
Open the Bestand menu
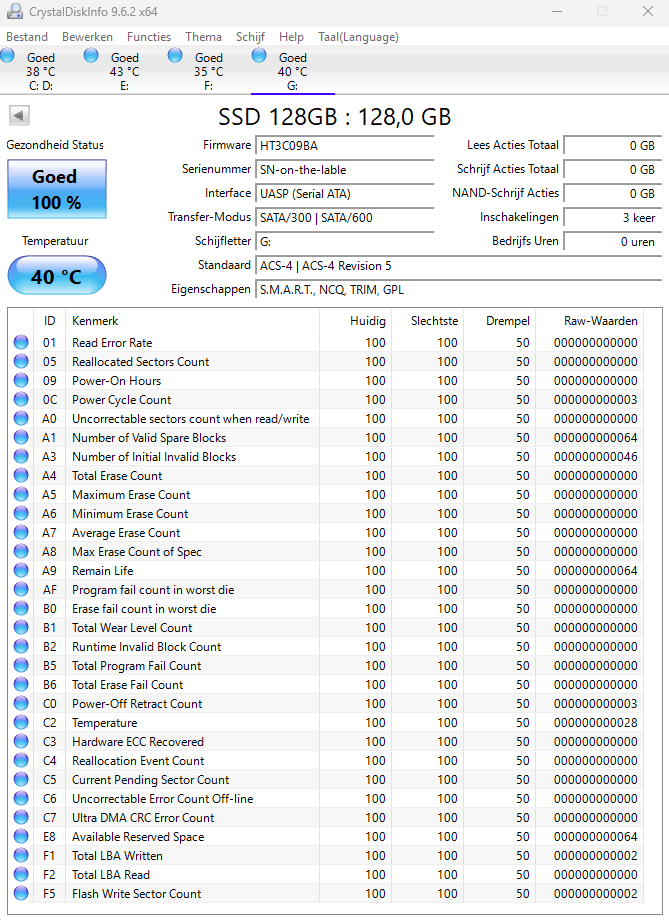pos(27,37)
